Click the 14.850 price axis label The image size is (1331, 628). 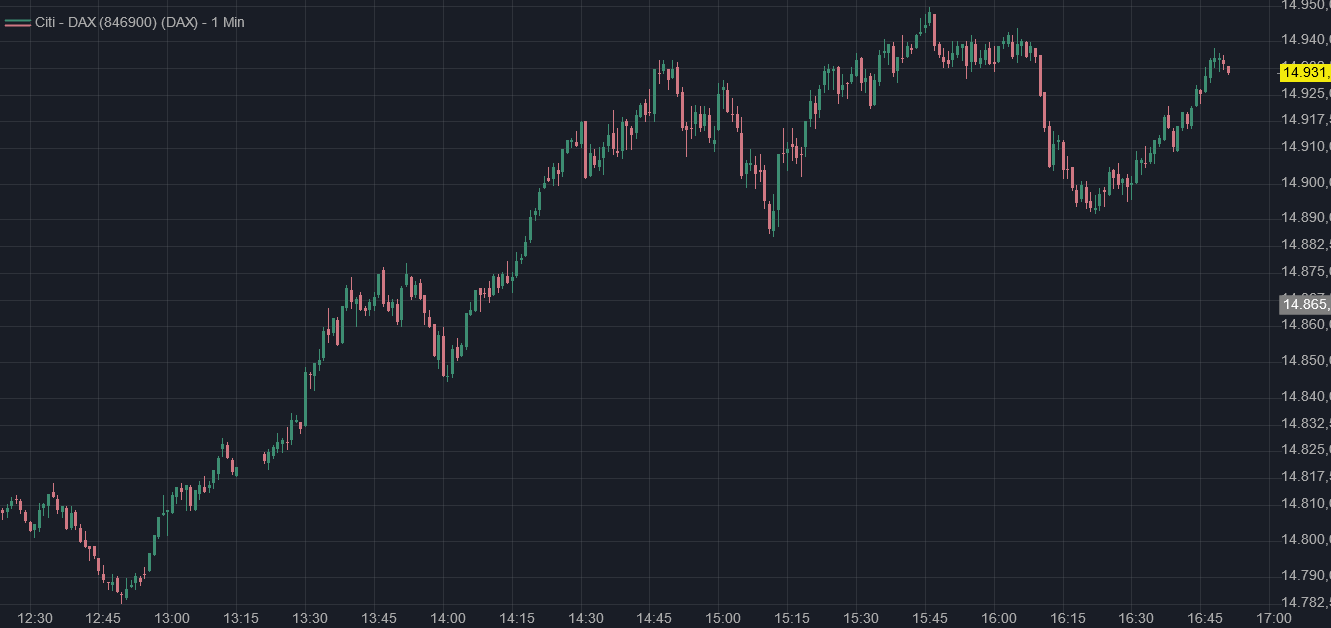coord(1305,360)
